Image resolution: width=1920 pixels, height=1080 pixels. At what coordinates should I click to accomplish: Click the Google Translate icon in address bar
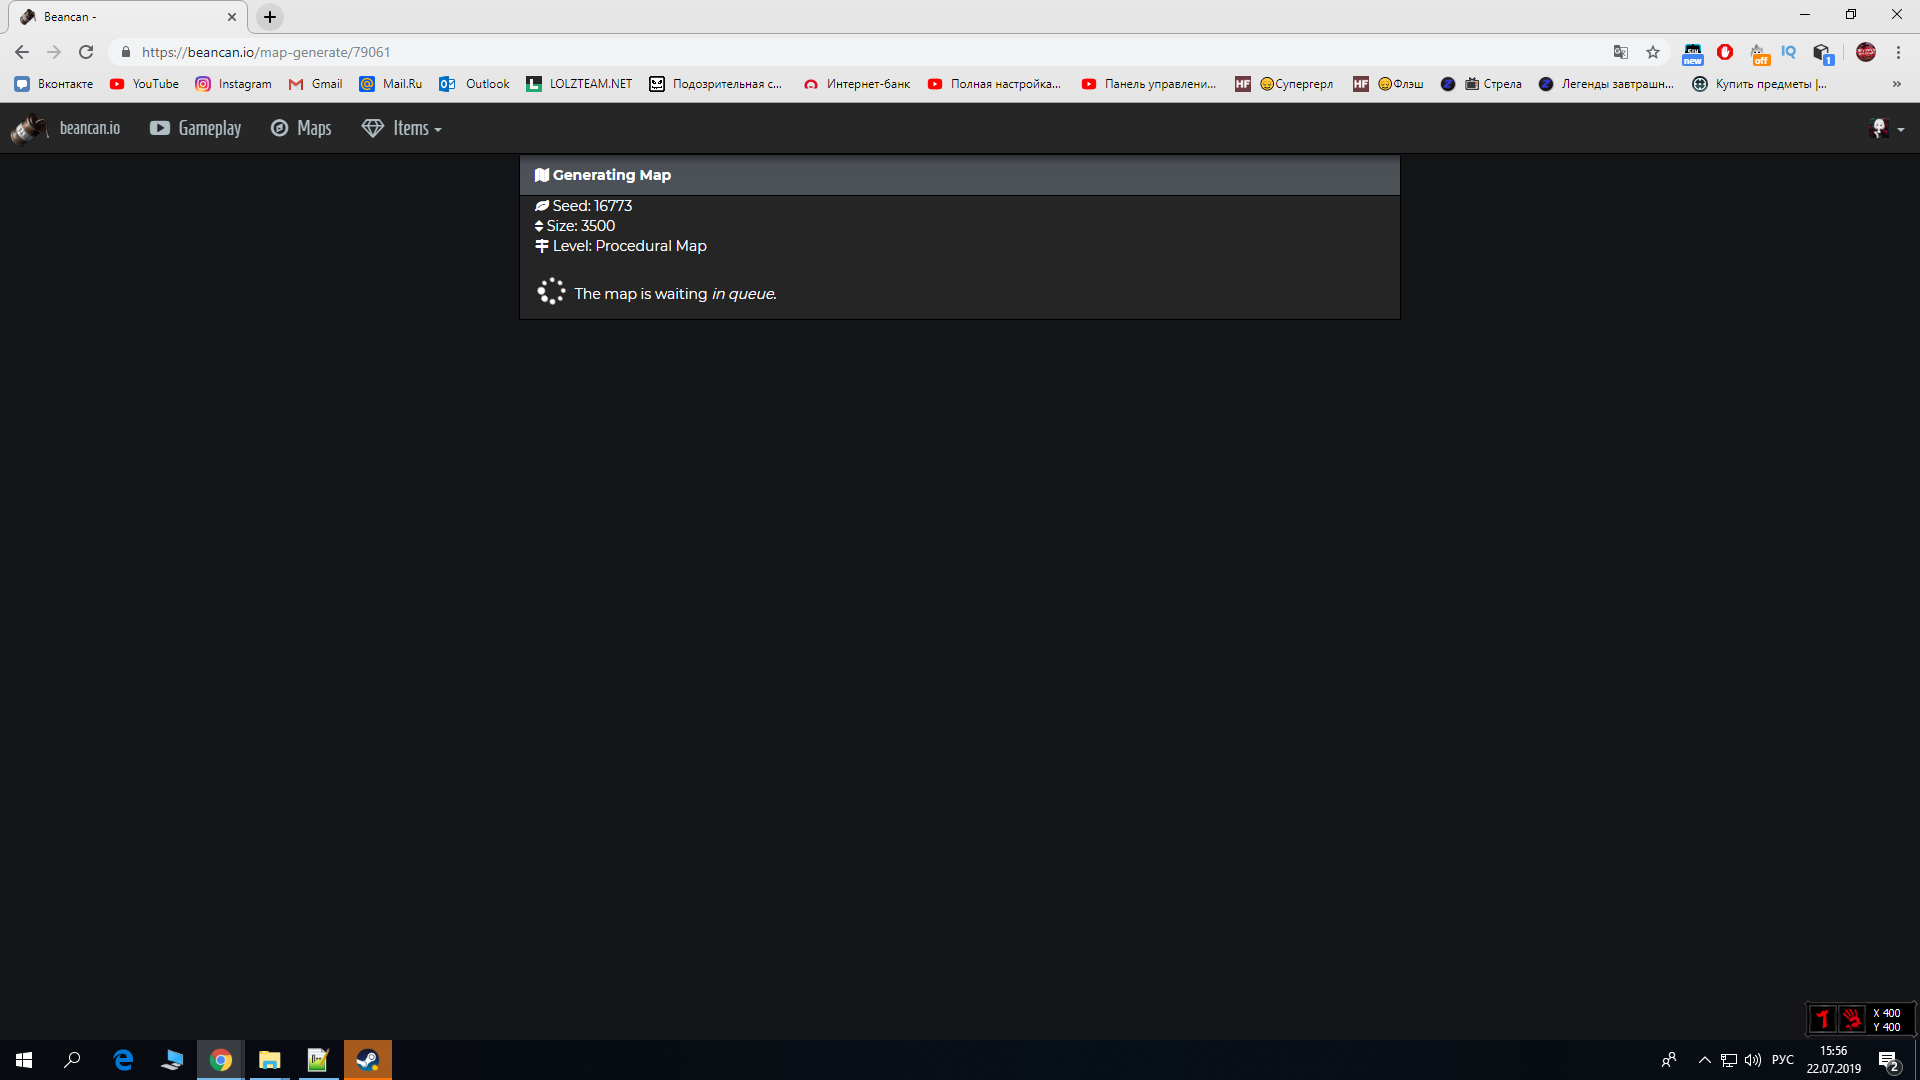coord(1621,52)
